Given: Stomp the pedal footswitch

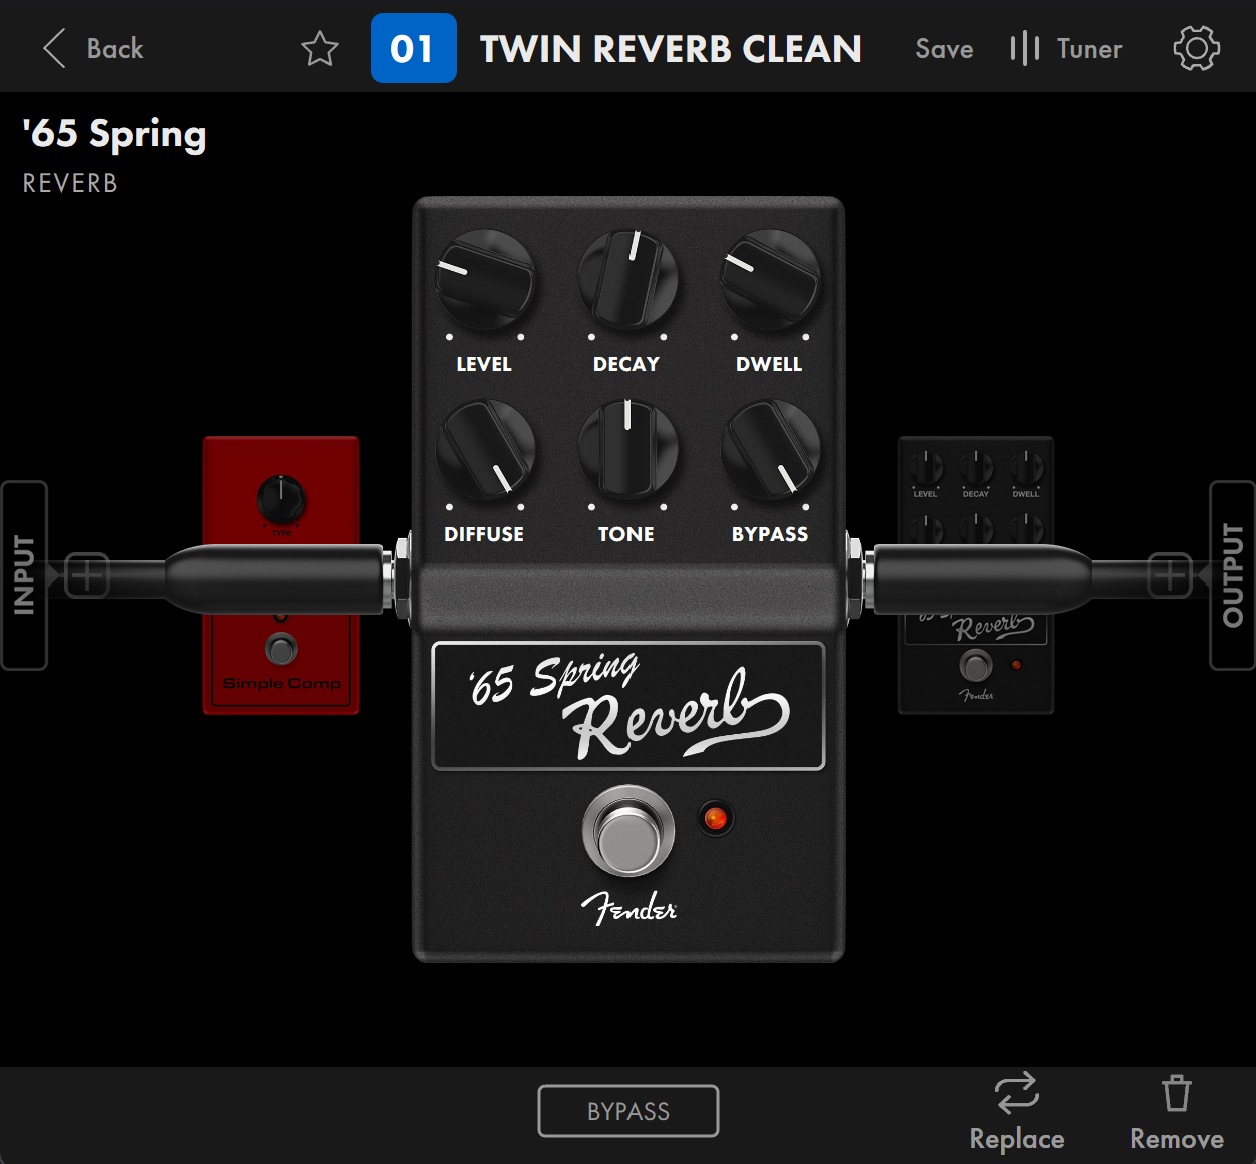Looking at the screenshot, I should pyautogui.click(x=628, y=831).
